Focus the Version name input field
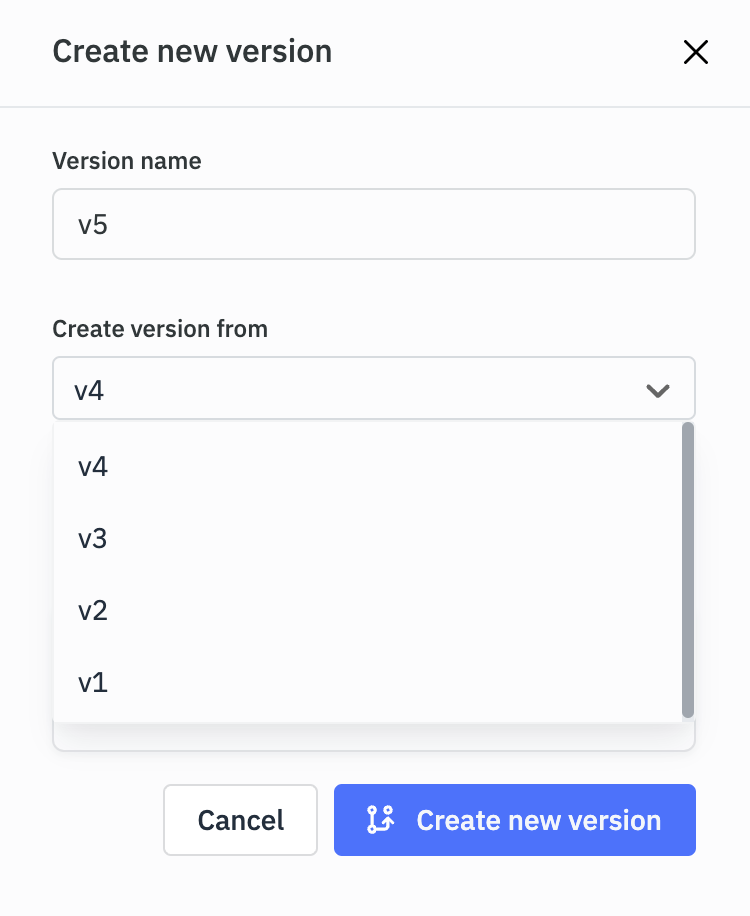750x916 pixels. click(x=373, y=224)
